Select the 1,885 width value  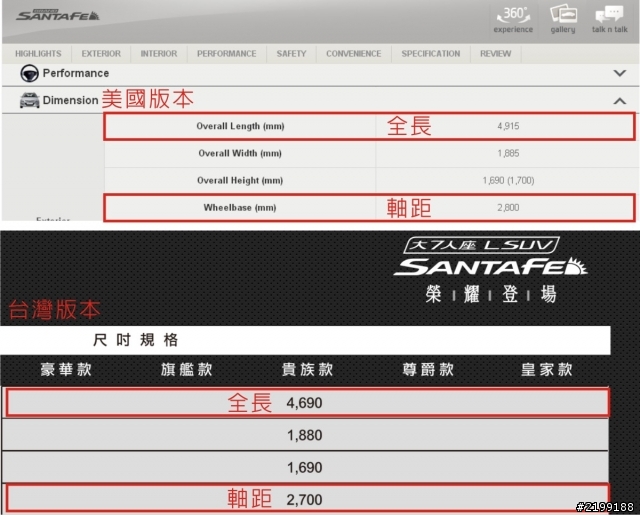point(508,153)
